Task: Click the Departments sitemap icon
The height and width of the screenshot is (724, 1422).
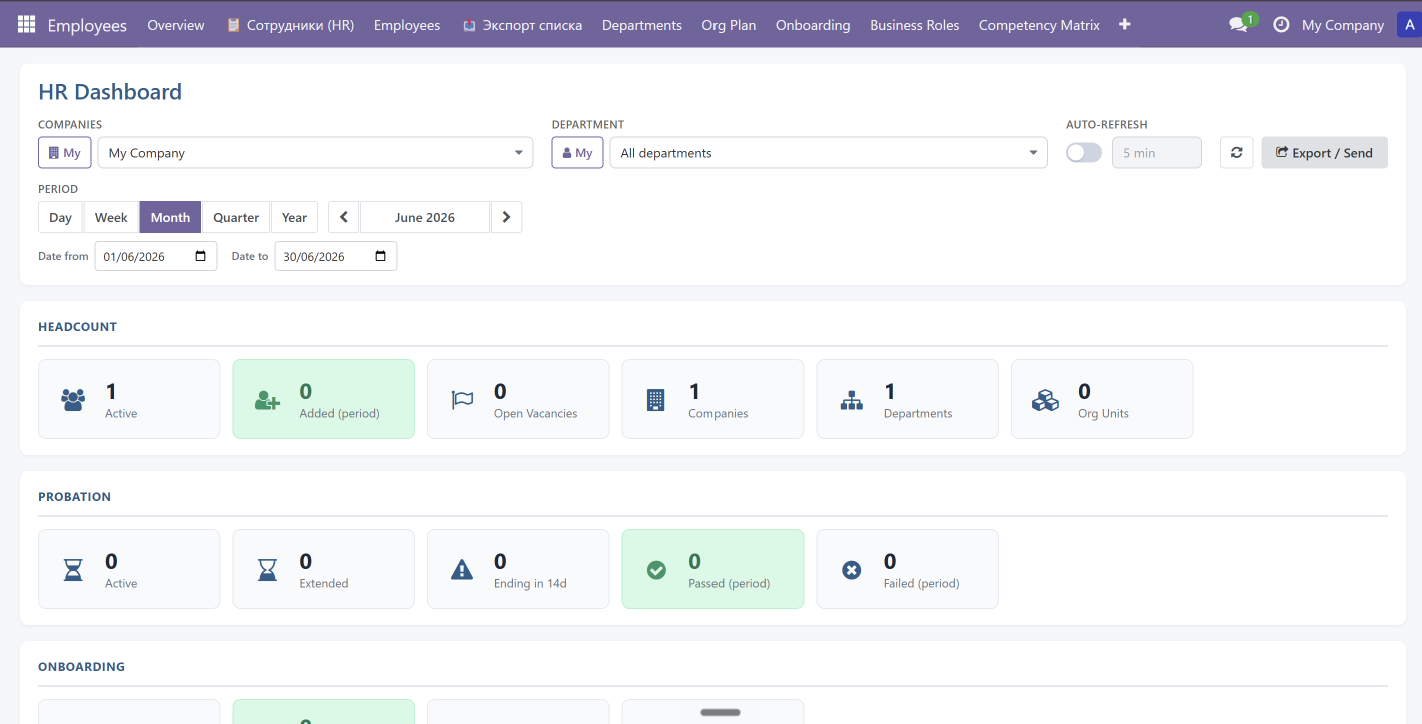Action: (851, 400)
